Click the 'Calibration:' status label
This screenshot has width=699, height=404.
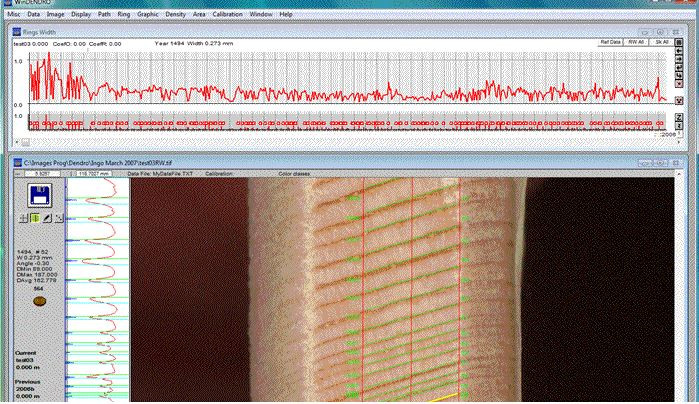(x=219, y=173)
